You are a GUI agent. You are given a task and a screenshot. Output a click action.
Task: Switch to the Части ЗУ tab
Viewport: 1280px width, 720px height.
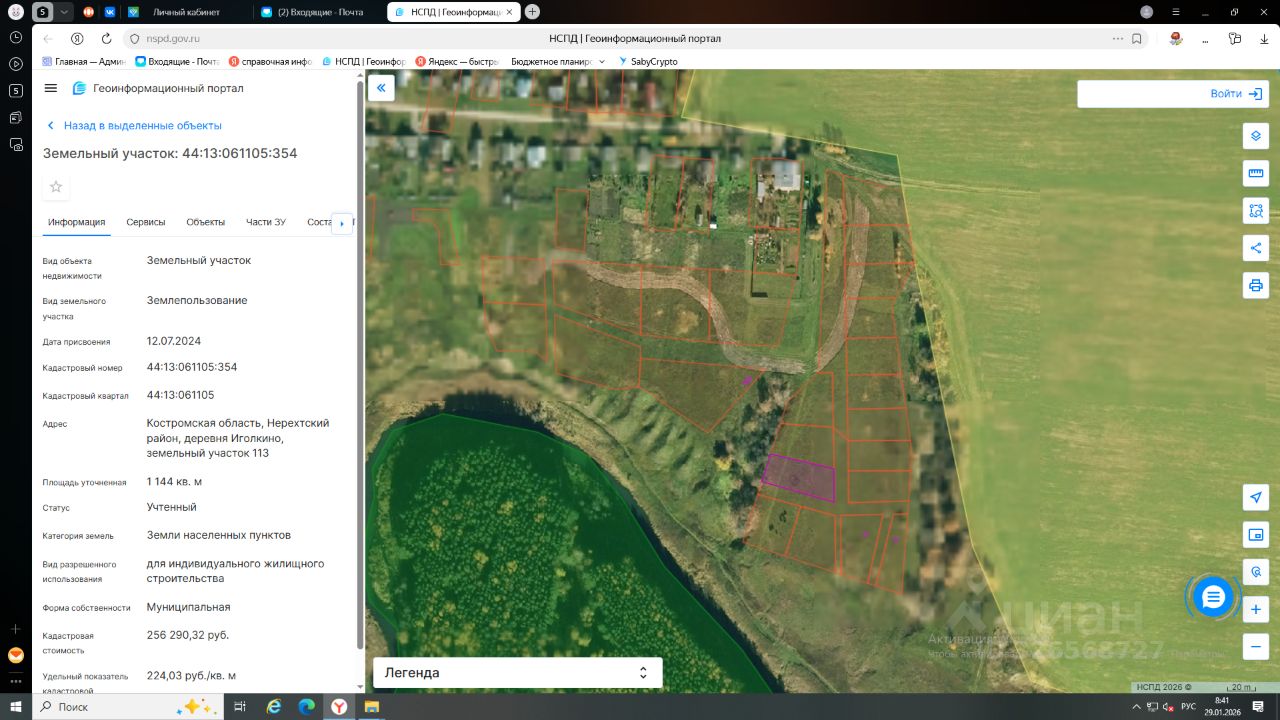pyautogui.click(x=266, y=222)
